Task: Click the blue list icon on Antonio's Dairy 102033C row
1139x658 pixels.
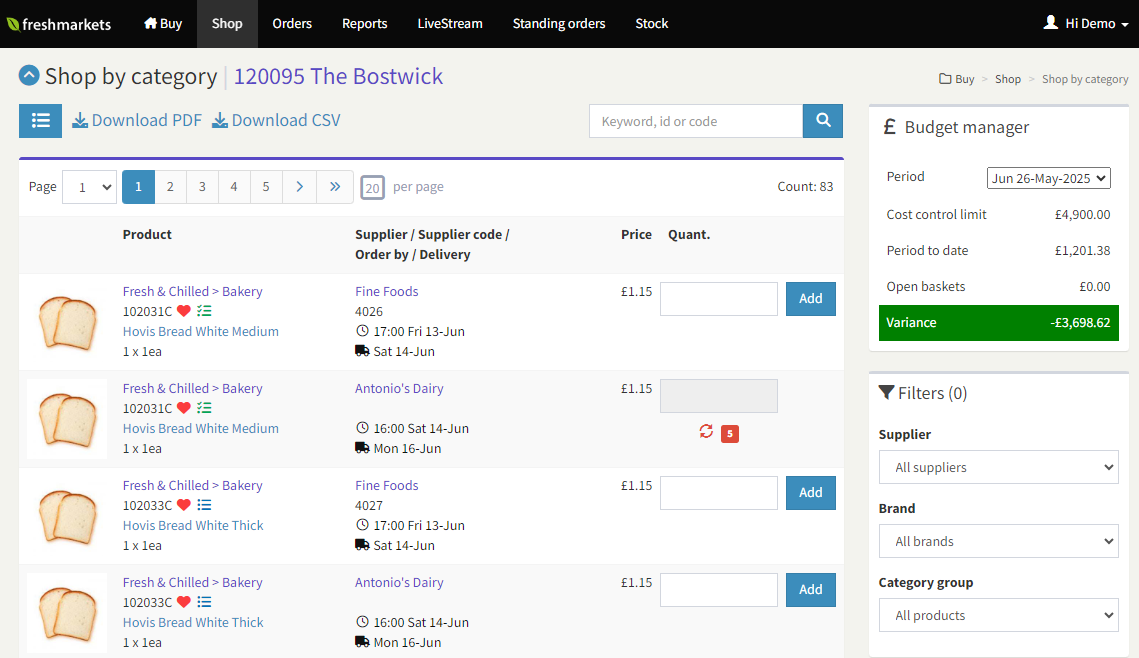Action: click(x=204, y=602)
